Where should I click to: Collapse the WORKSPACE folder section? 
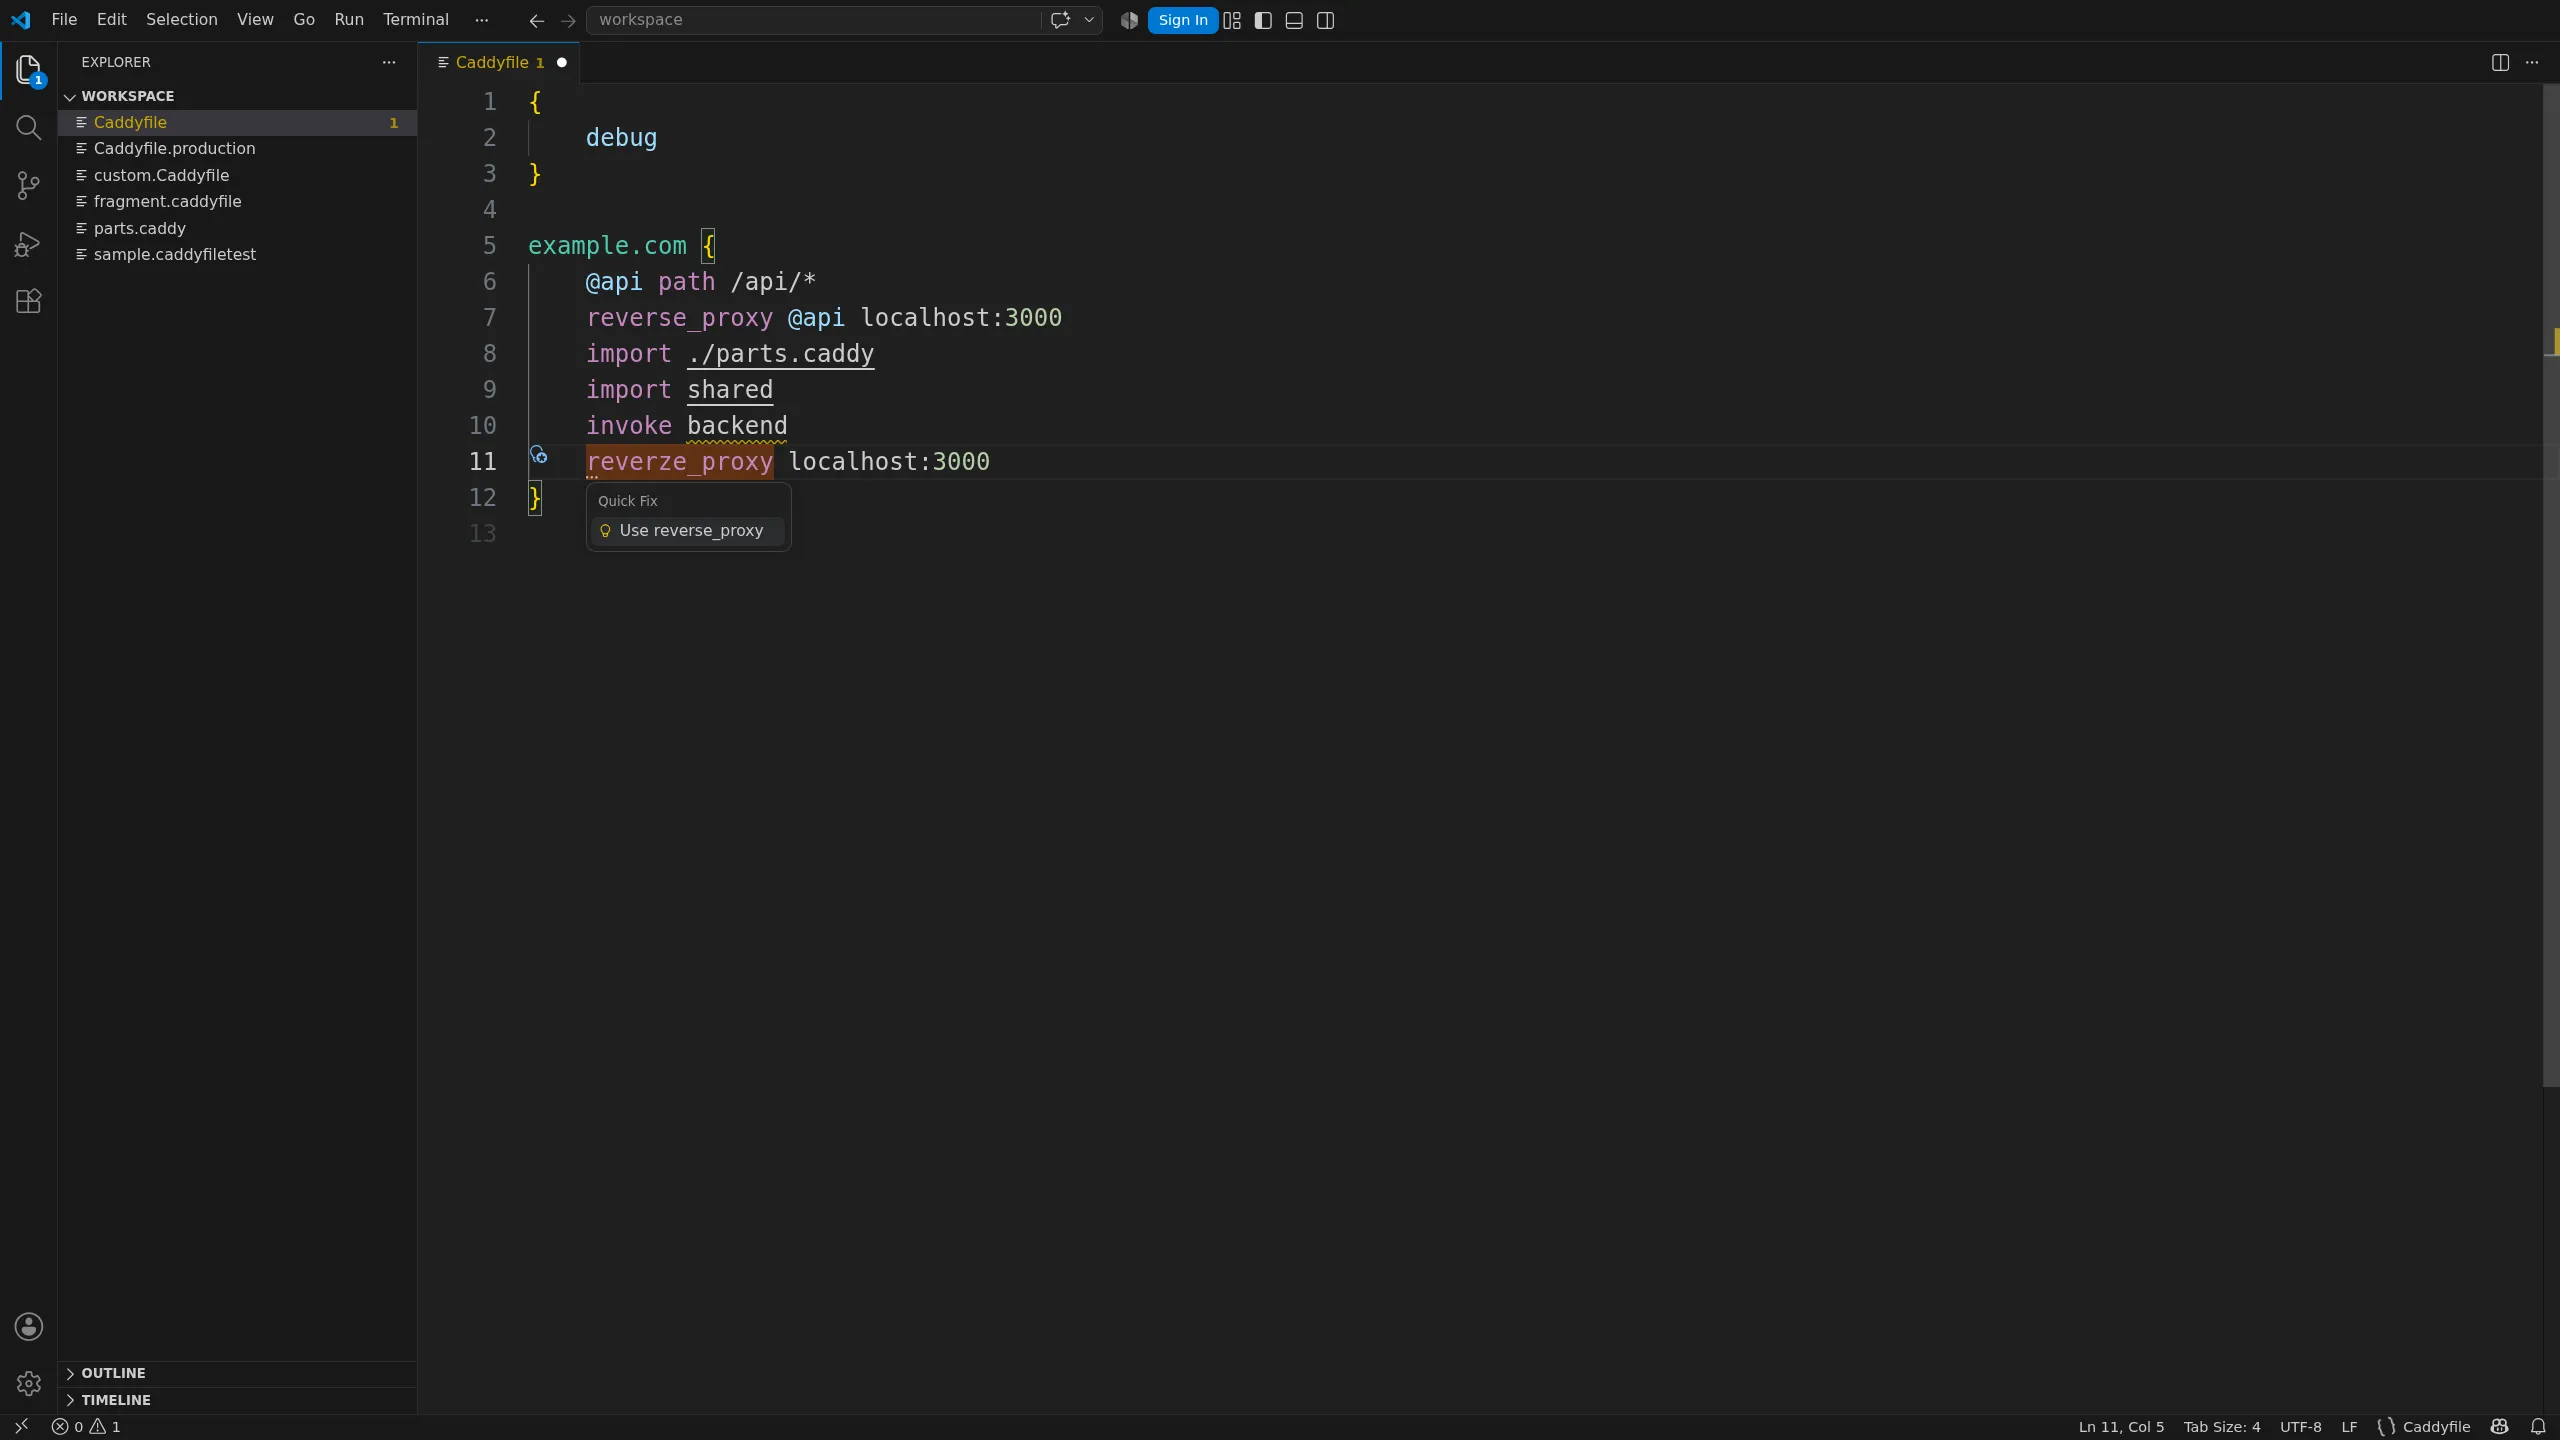click(237, 96)
